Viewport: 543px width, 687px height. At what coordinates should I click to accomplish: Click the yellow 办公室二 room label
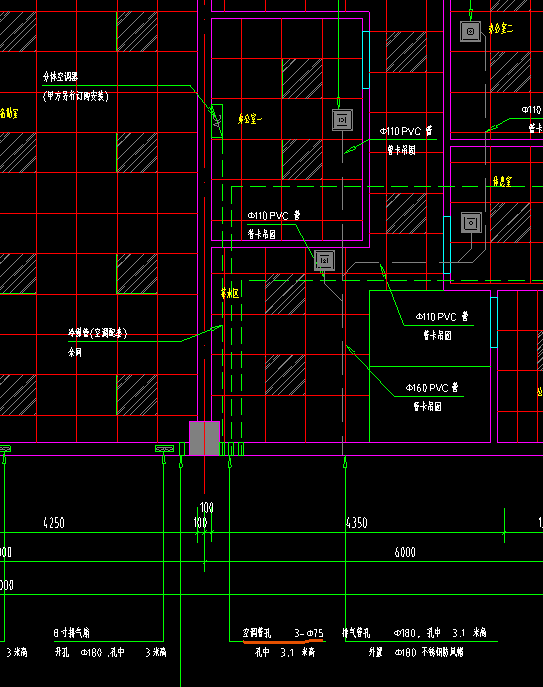(x=501, y=29)
